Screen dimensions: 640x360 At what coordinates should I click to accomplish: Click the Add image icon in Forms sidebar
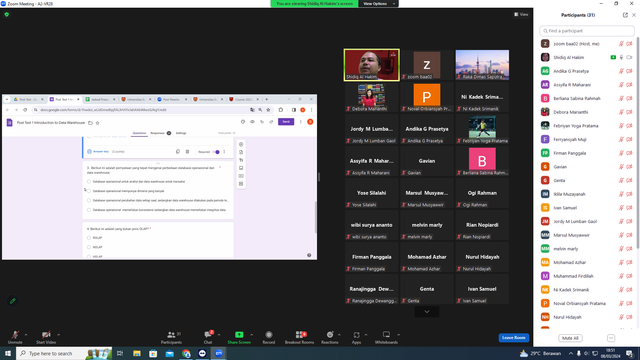pyautogui.click(x=241, y=168)
